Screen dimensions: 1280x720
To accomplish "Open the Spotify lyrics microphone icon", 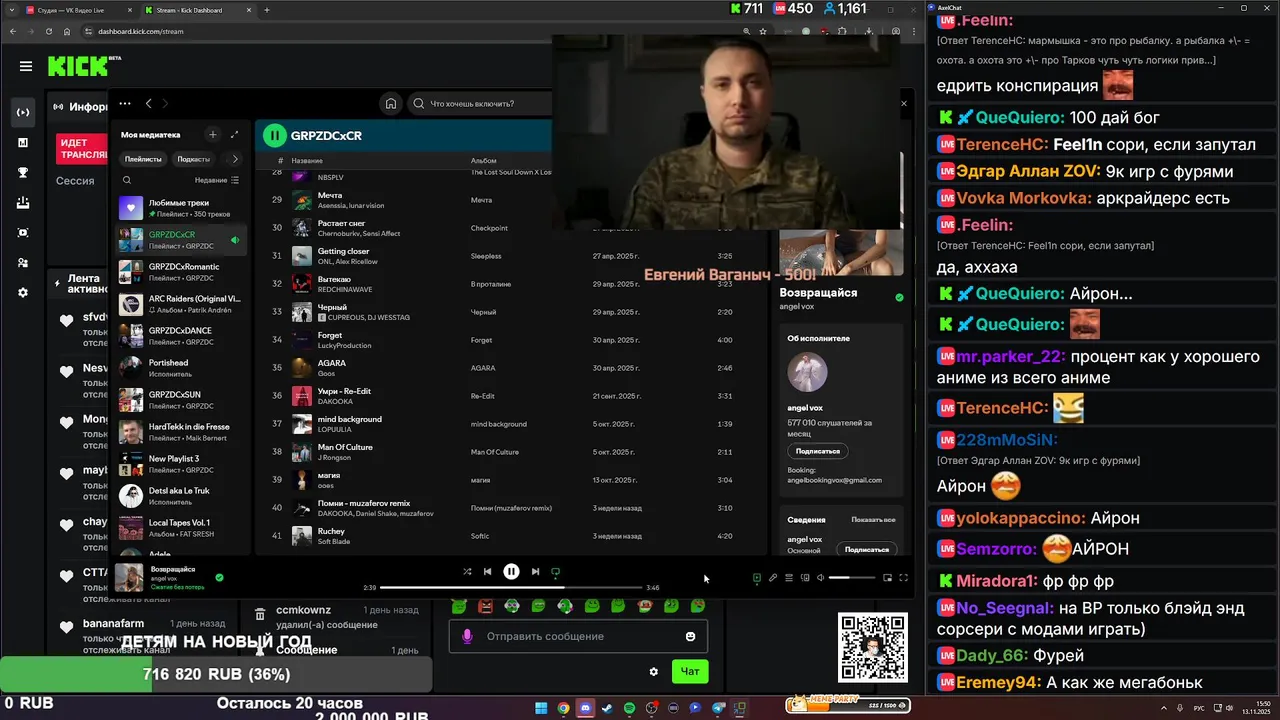I will coord(772,577).
